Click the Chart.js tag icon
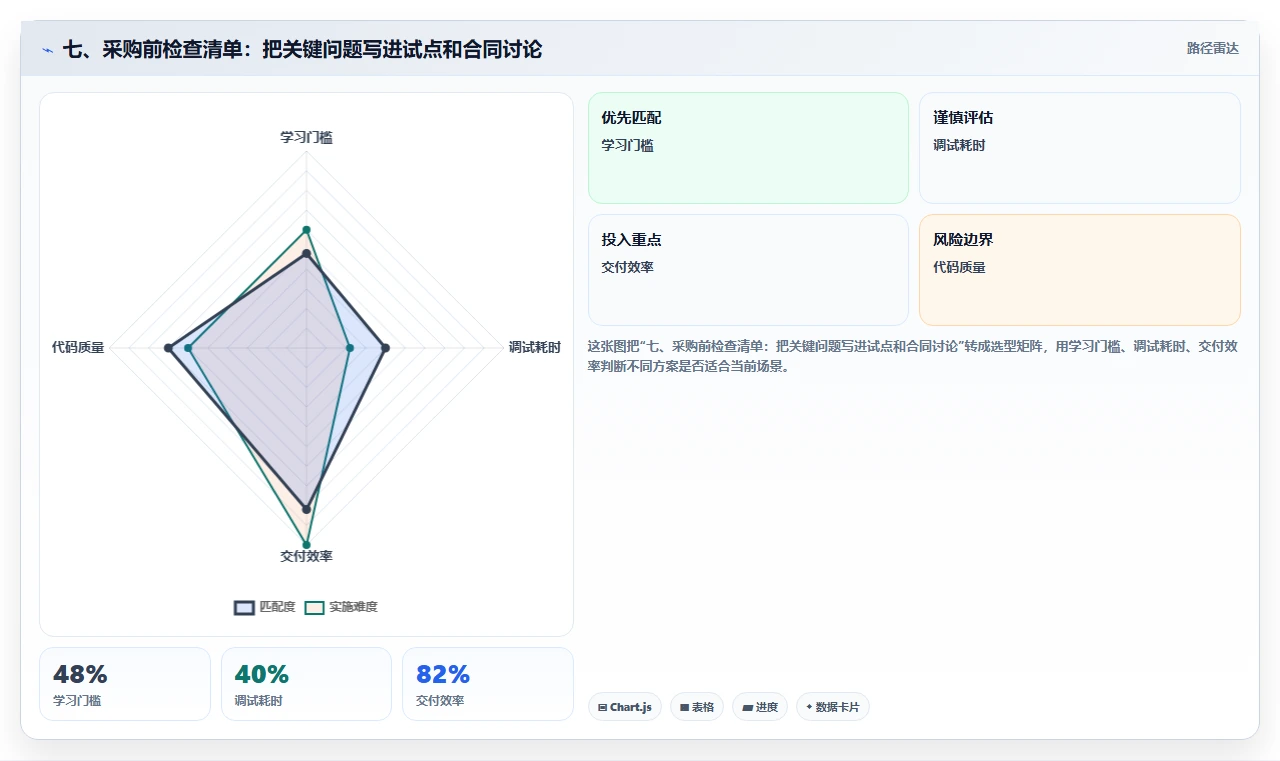Image resolution: width=1280 pixels, height=761 pixels. pos(603,707)
